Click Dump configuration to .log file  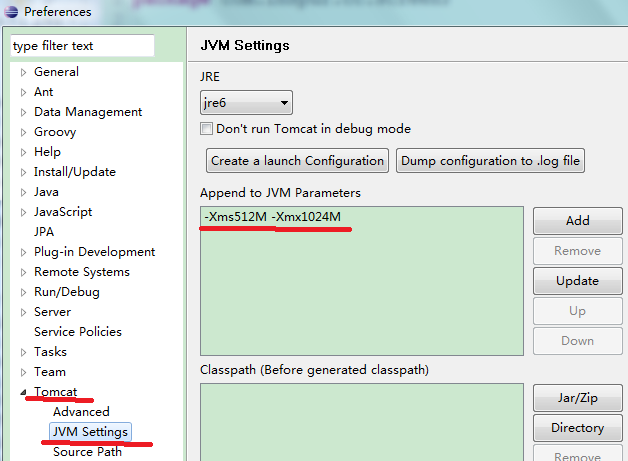point(490,161)
